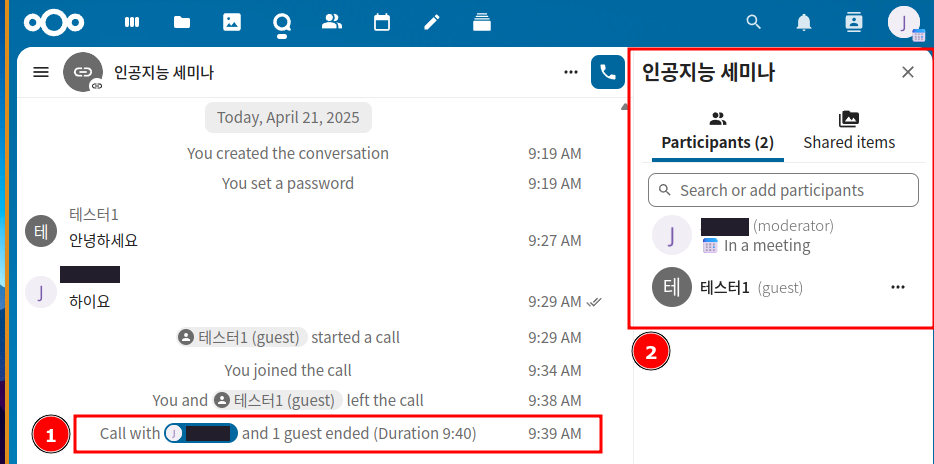Open the Deck app icon
This screenshot has width=934, height=464.
pyautogui.click(x=482, y=22)
